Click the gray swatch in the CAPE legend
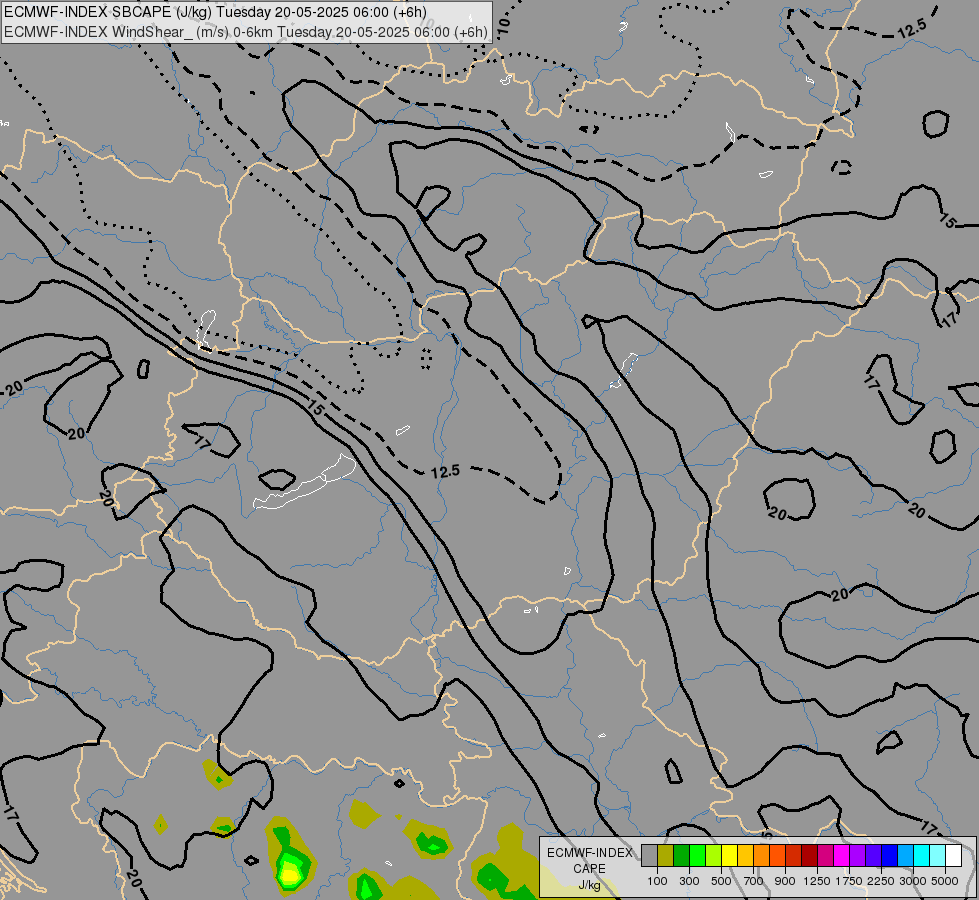 tap(649, 855)
